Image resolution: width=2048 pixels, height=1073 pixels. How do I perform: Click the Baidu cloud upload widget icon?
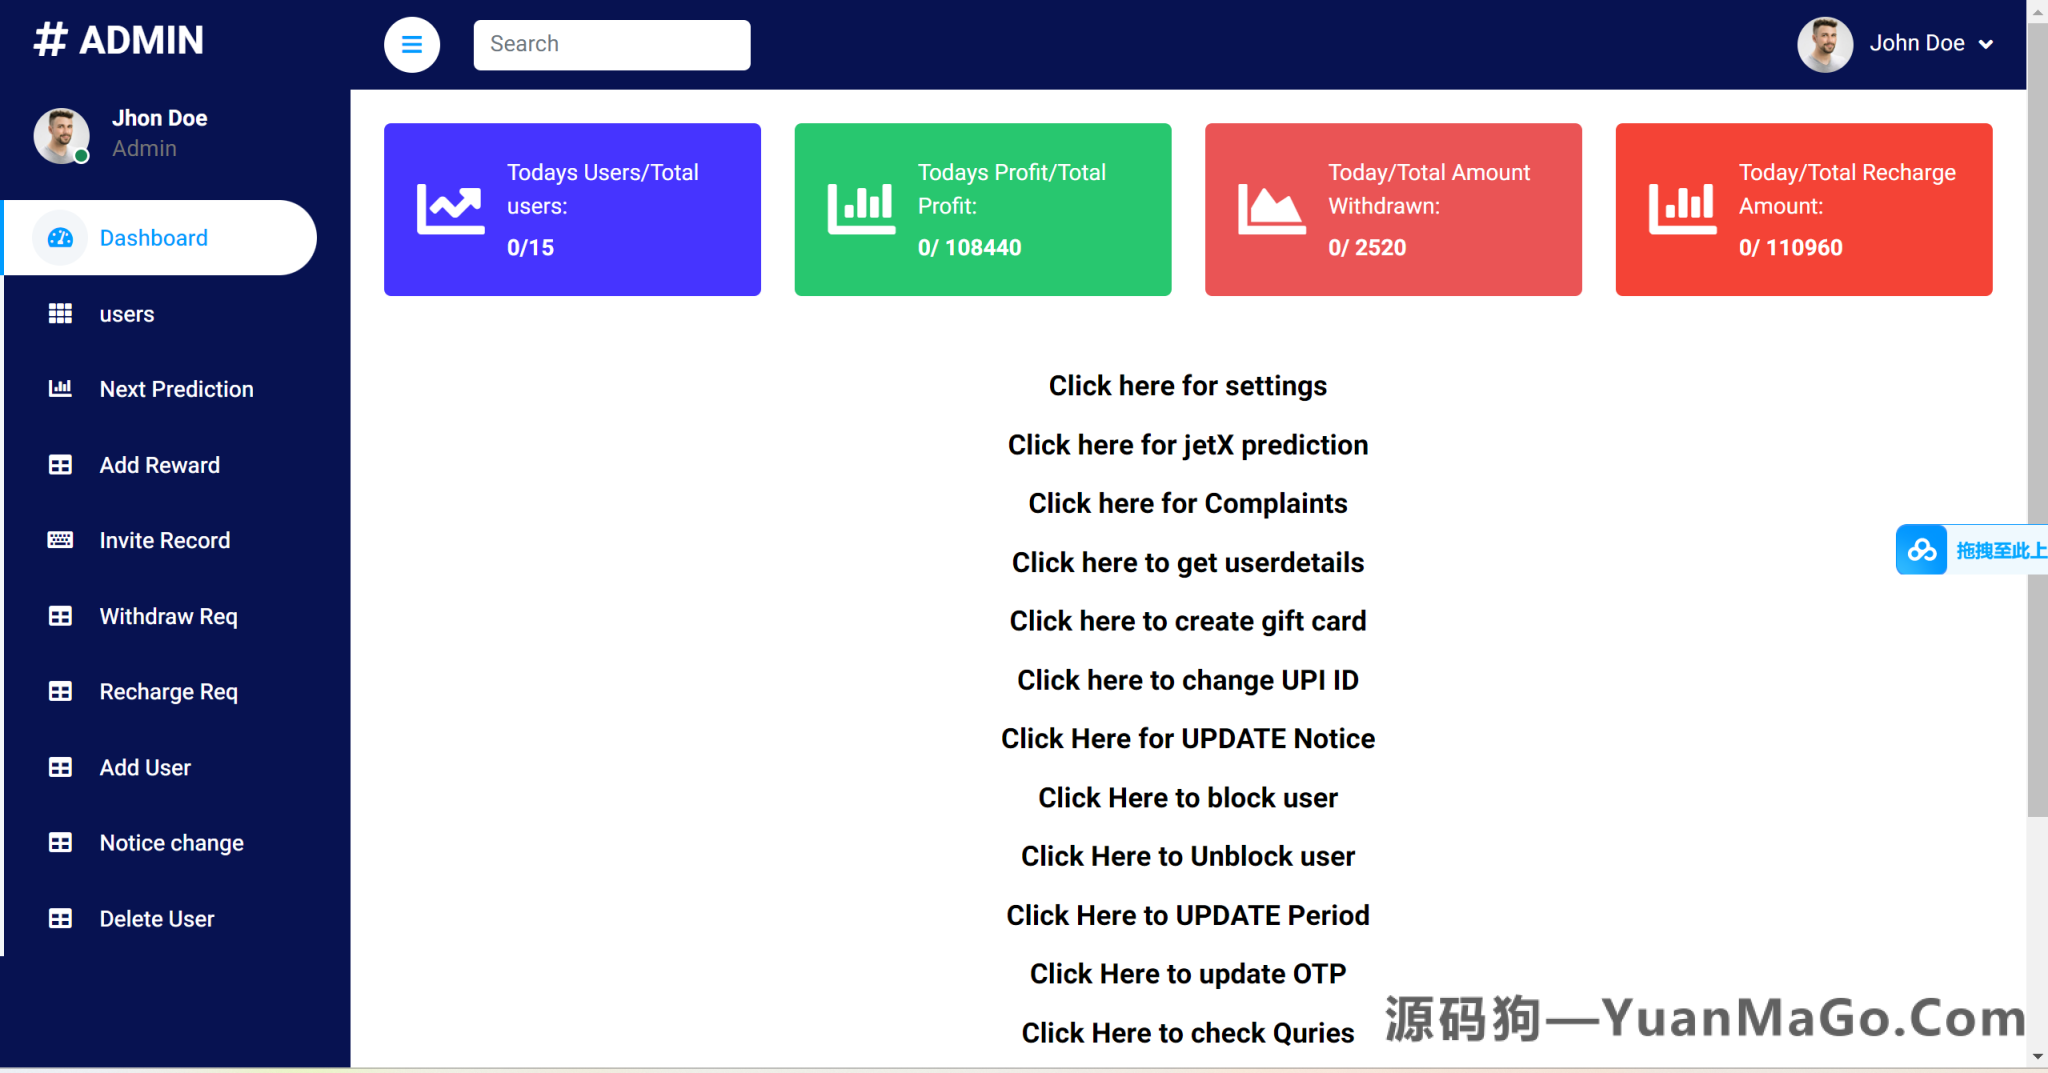(1921, 549)
